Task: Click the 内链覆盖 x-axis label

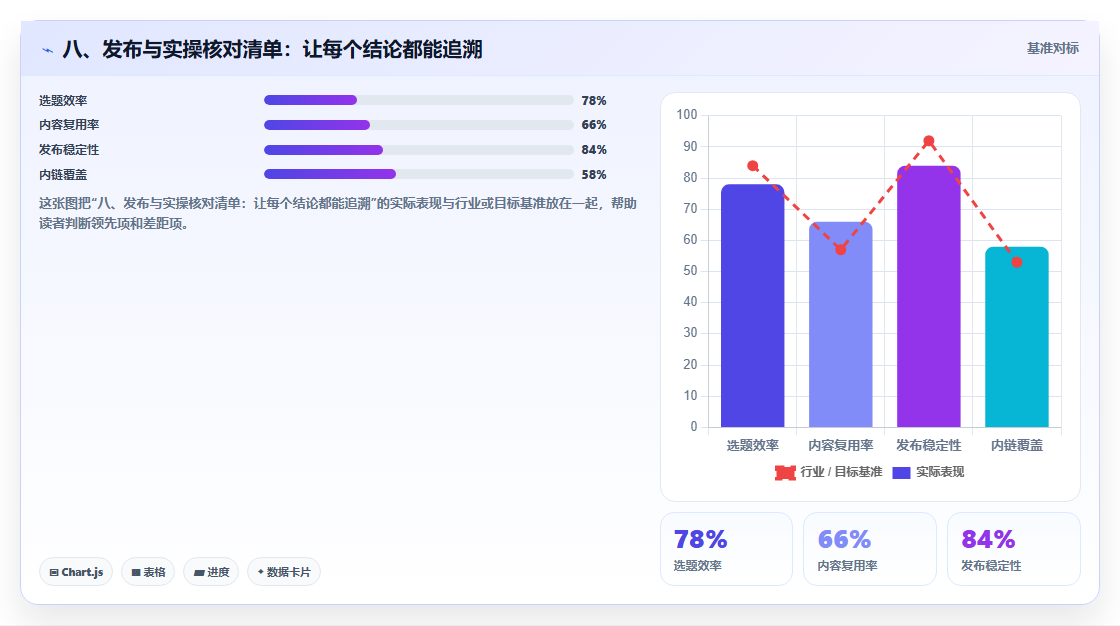Action: [x=1016, y=446]
